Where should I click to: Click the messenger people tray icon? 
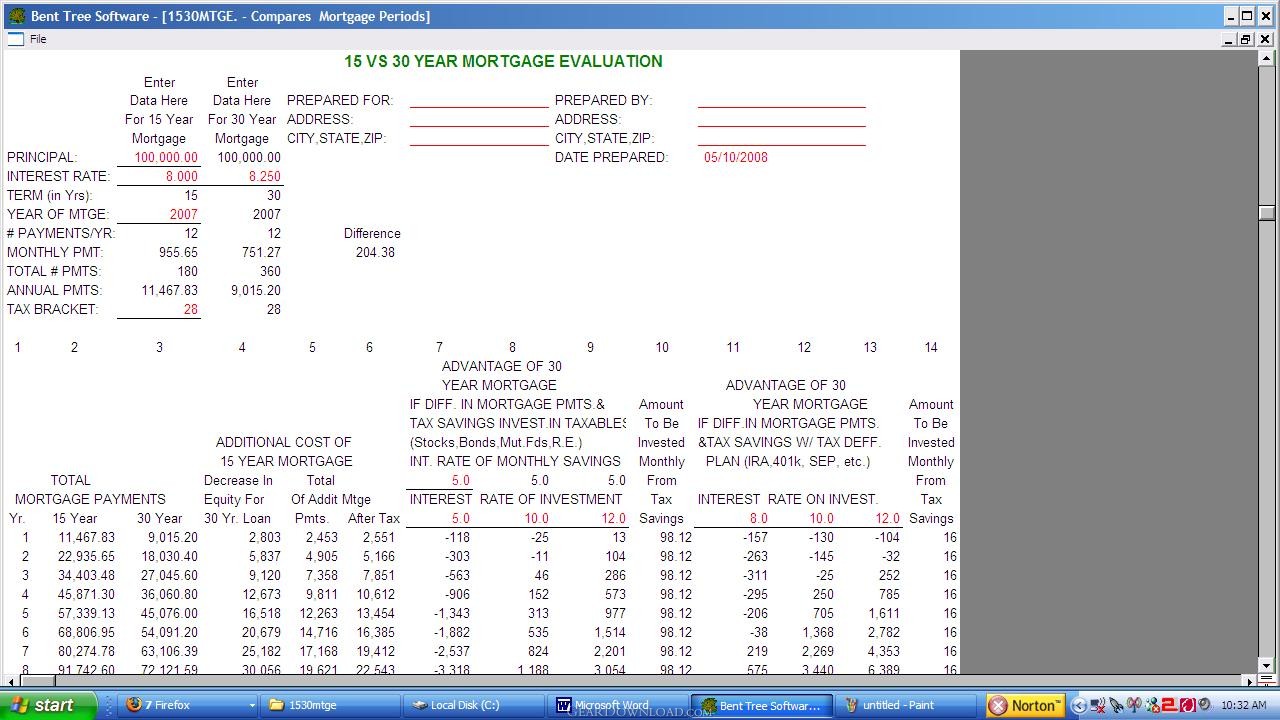(1152, 705)
